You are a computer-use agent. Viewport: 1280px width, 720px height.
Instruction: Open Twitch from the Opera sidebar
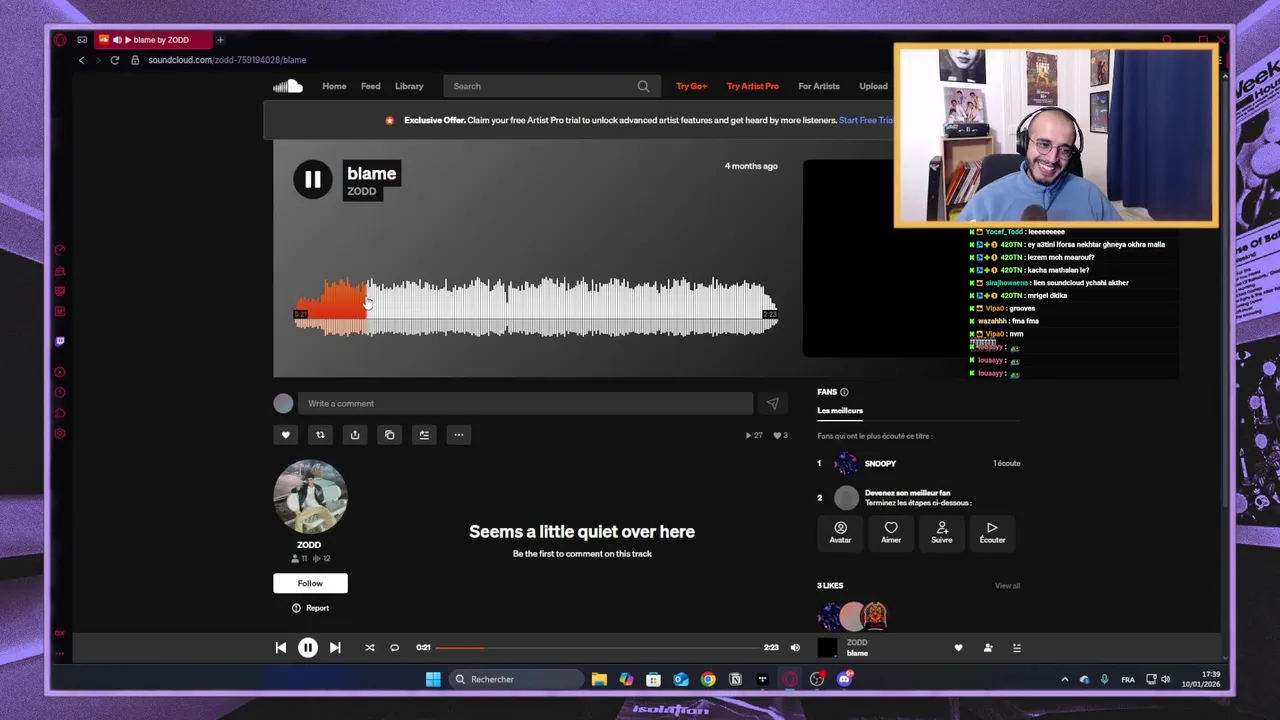[x=60, y=341]
